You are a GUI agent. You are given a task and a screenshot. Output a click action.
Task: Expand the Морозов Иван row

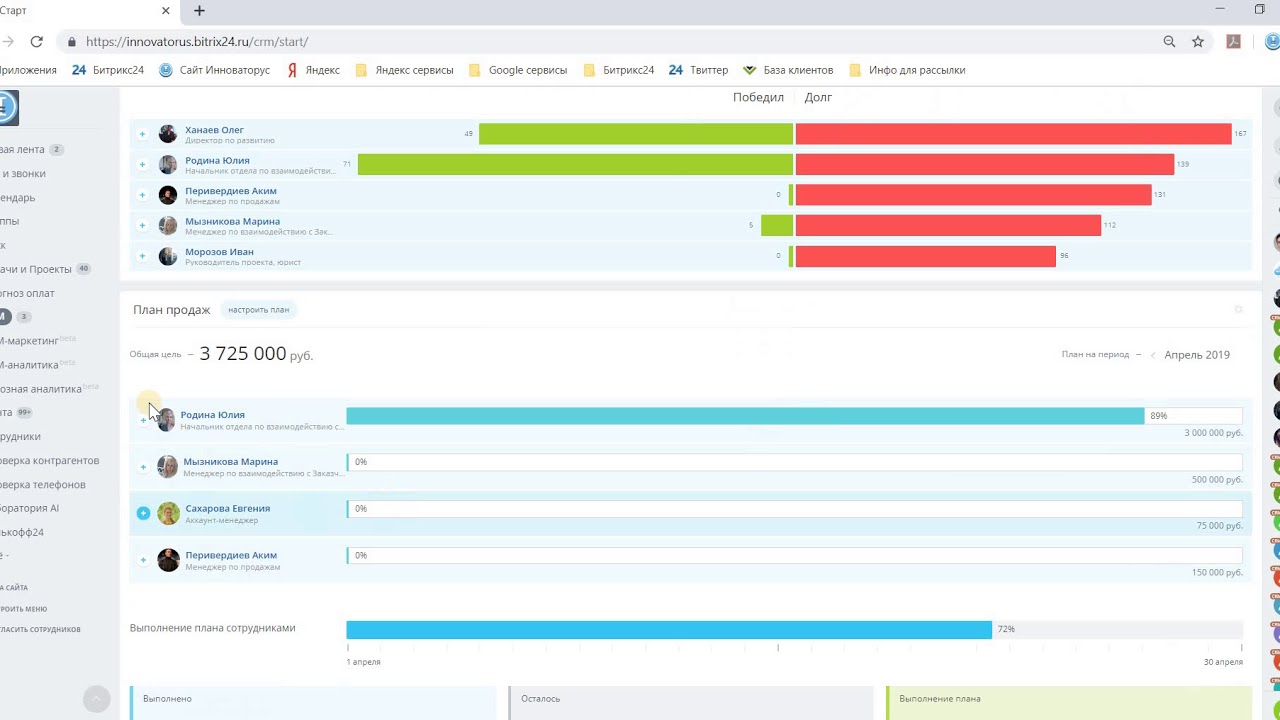142,256
